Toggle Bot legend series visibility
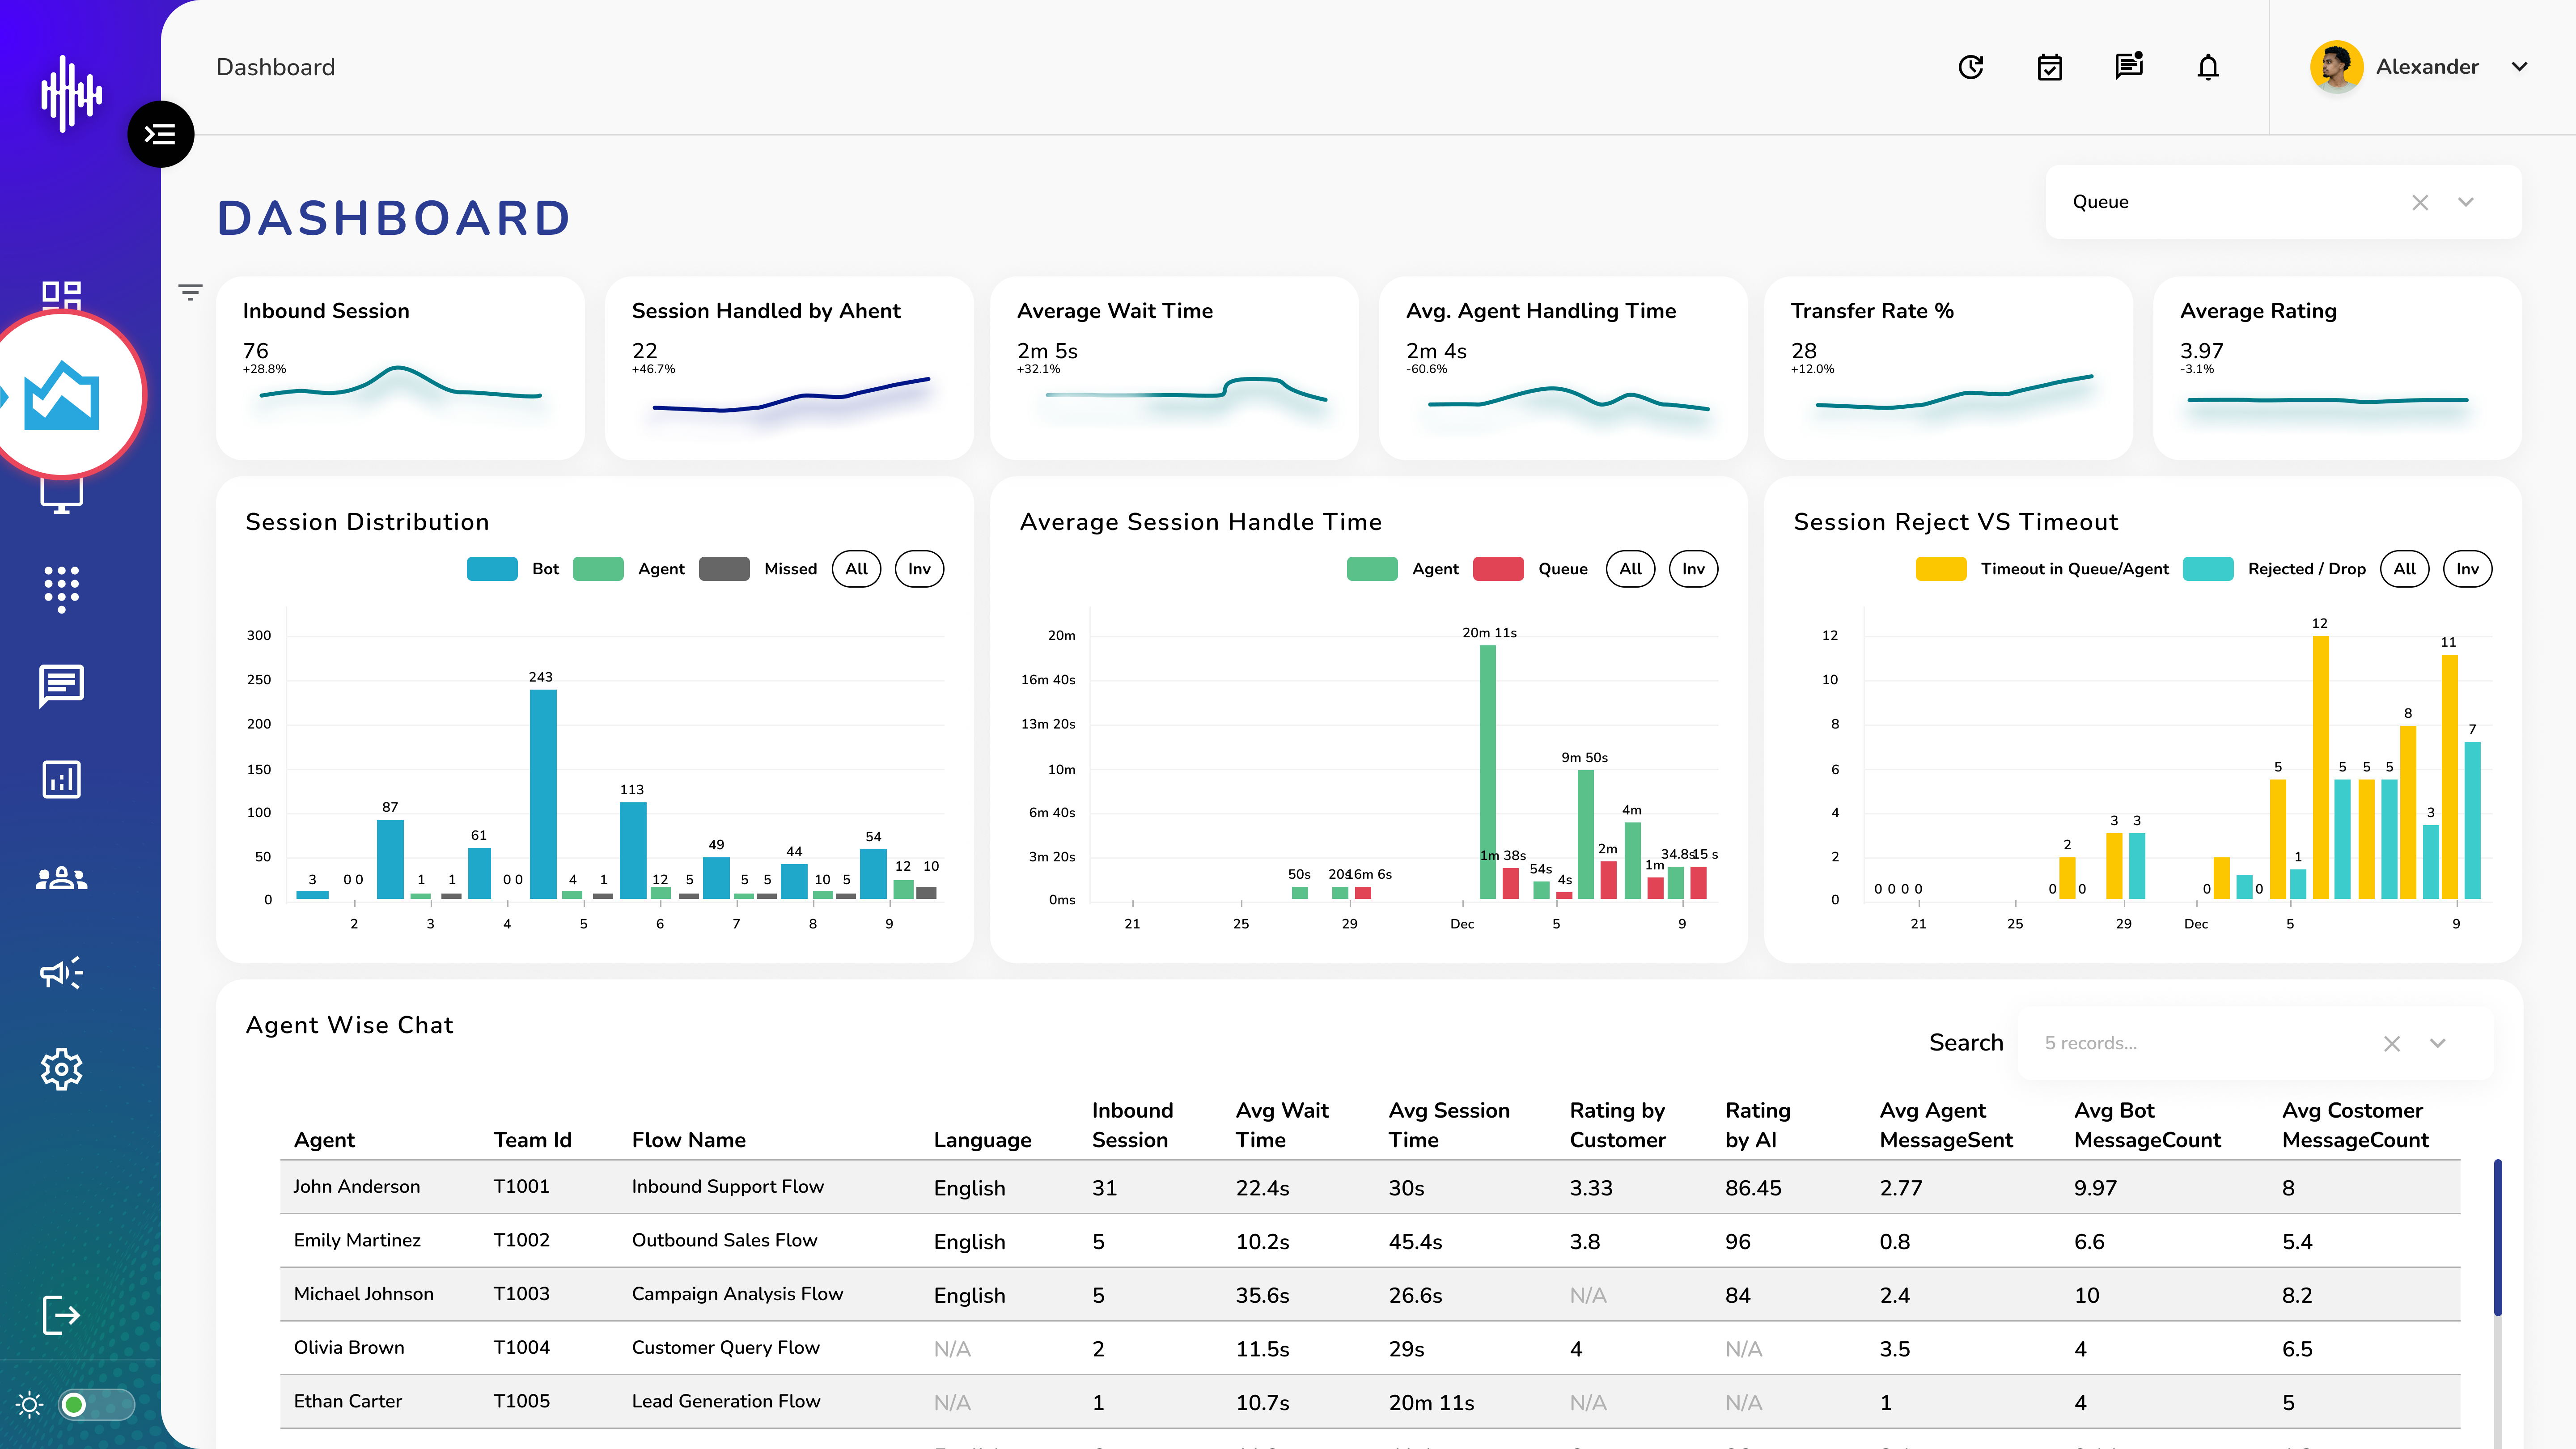The image size is (2576, 1449). point(513,569)
